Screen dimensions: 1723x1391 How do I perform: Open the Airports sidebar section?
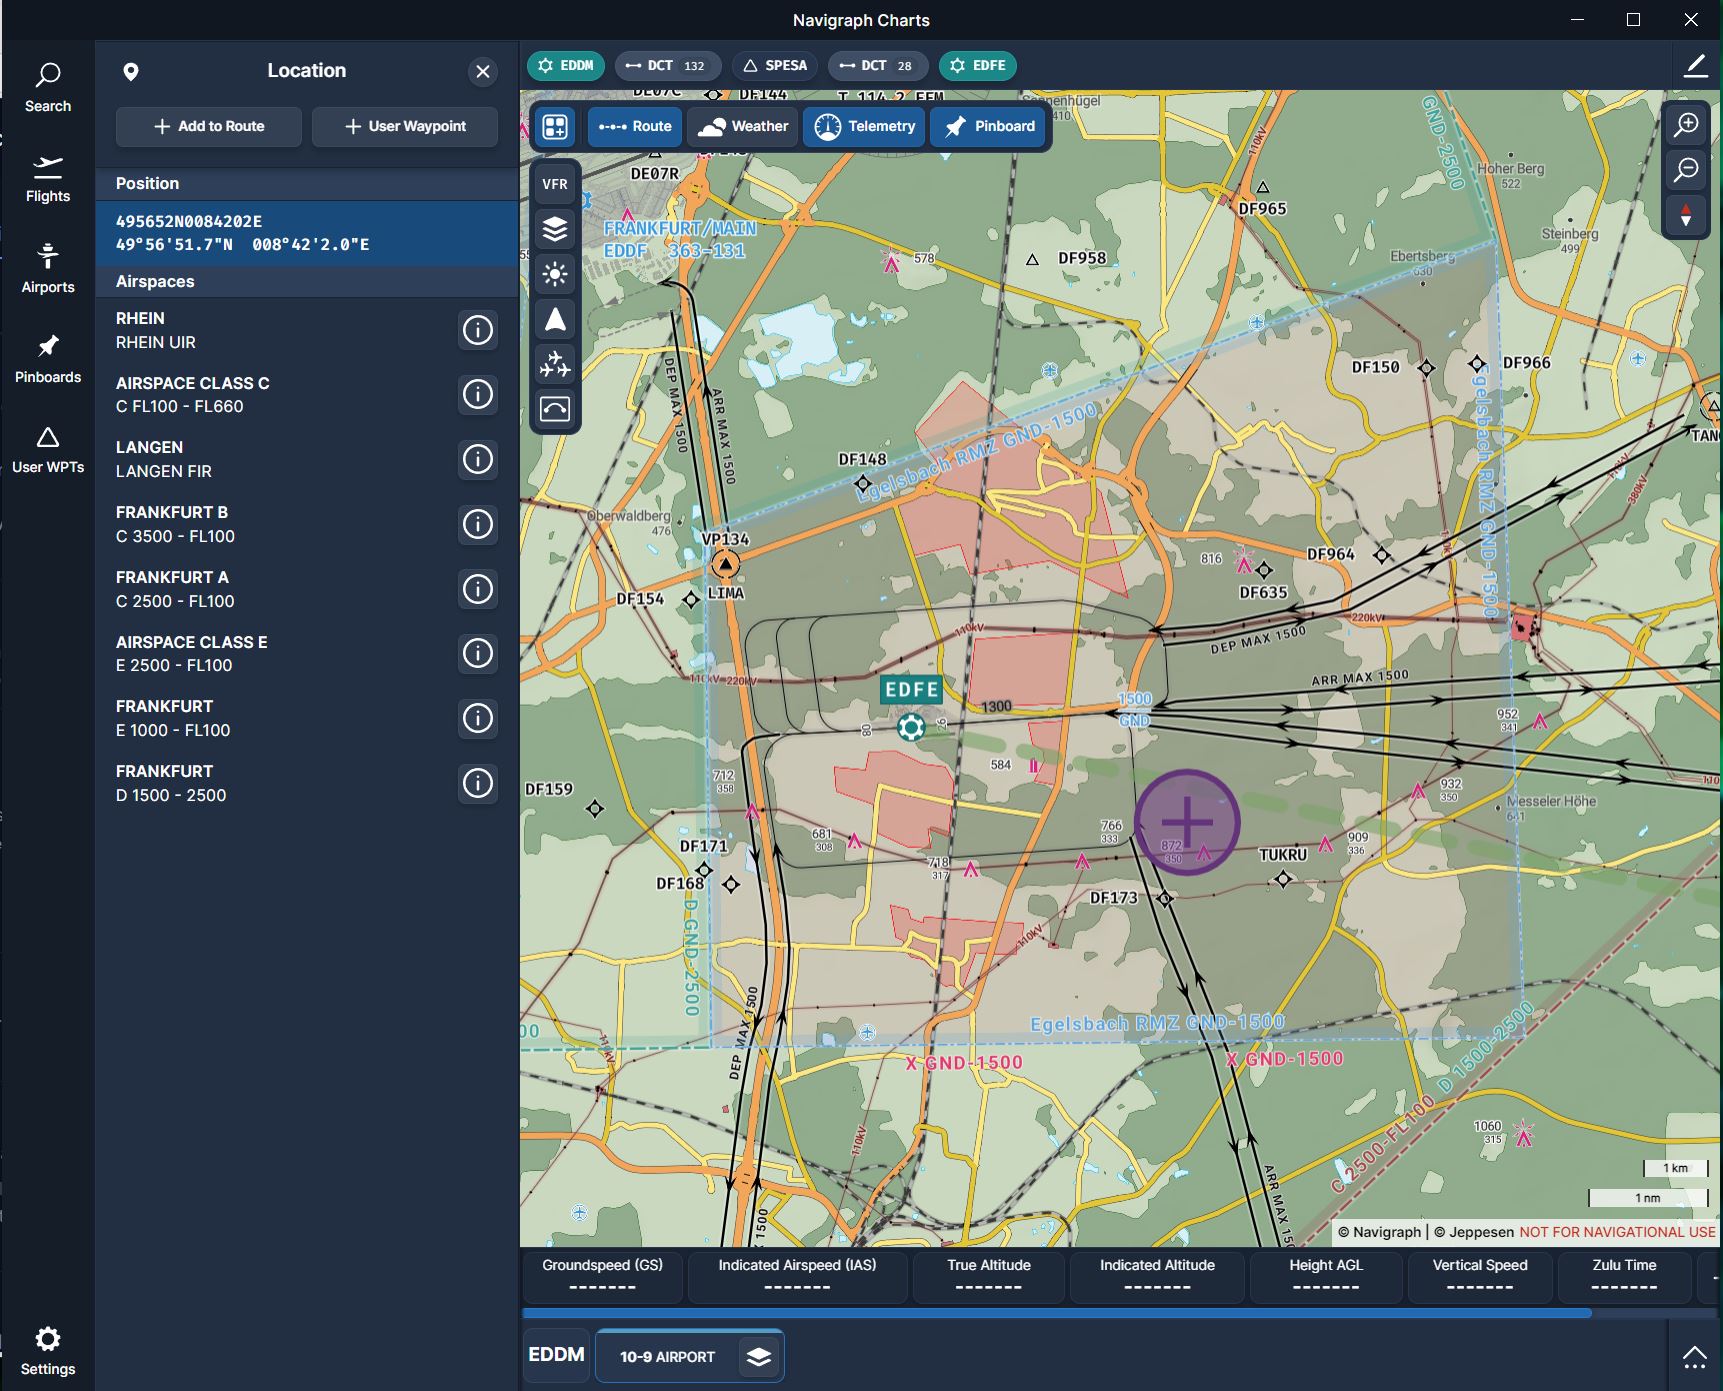tap(48, 269)
